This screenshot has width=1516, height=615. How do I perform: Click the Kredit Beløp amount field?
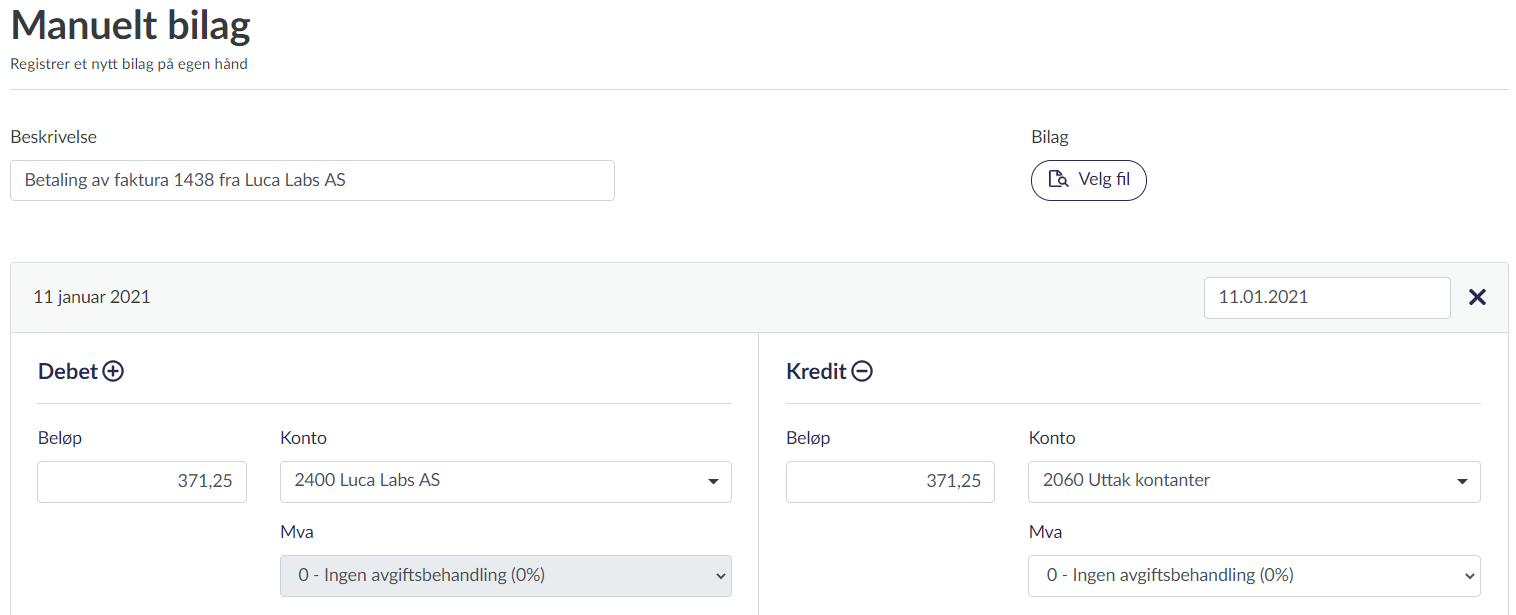click(890, 481)
